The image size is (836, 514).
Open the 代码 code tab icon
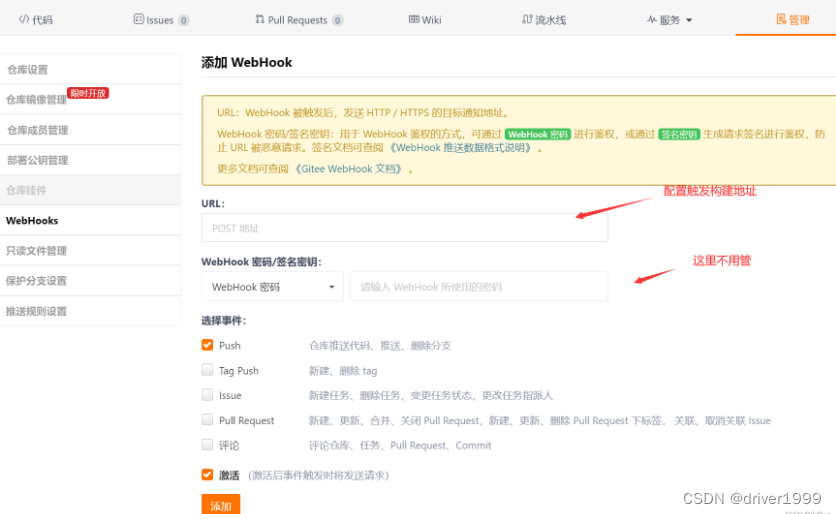pyautogui.click(x=23, y=19)
